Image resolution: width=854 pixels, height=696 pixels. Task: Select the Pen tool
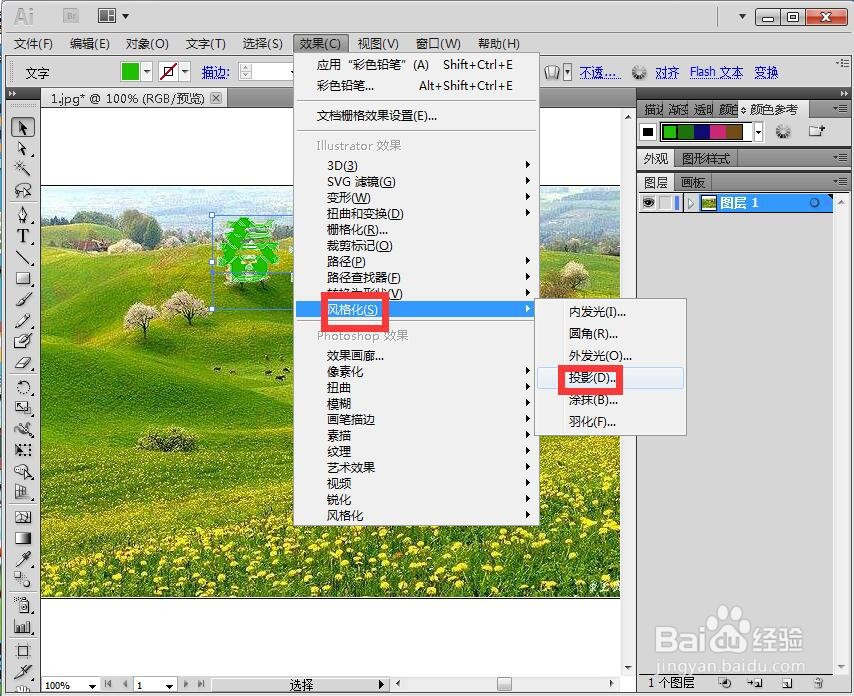pos(23,214)
